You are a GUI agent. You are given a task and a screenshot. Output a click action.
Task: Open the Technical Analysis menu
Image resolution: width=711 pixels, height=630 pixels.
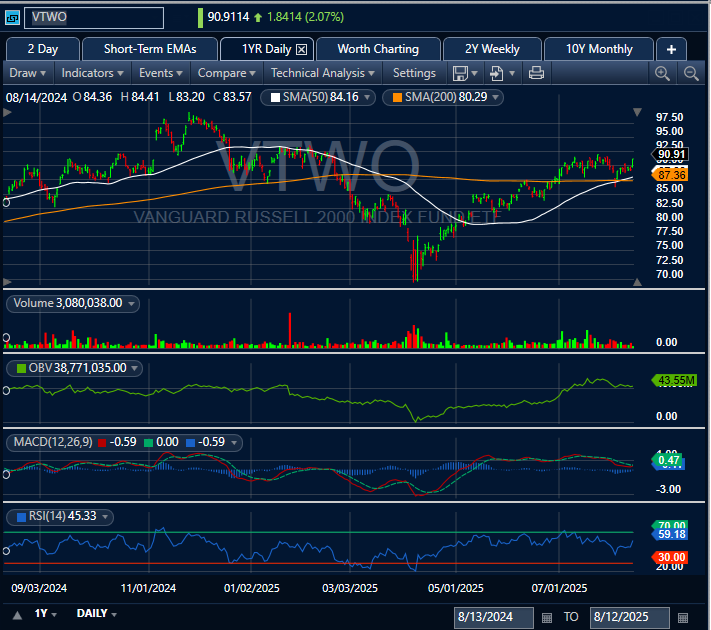(324, 73)
